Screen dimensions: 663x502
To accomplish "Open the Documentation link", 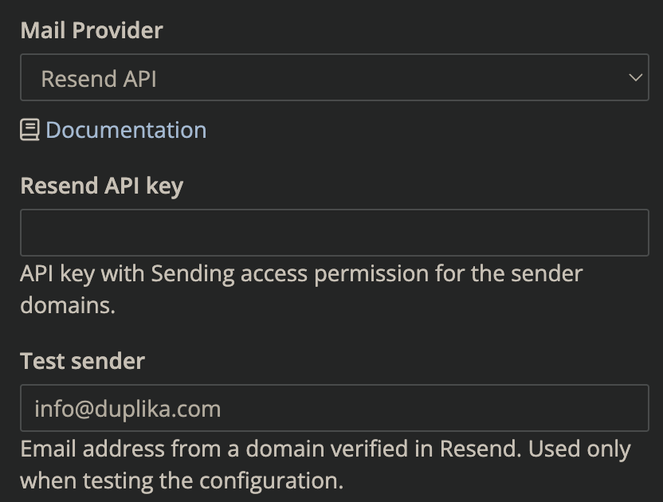I will pos(126,130).
